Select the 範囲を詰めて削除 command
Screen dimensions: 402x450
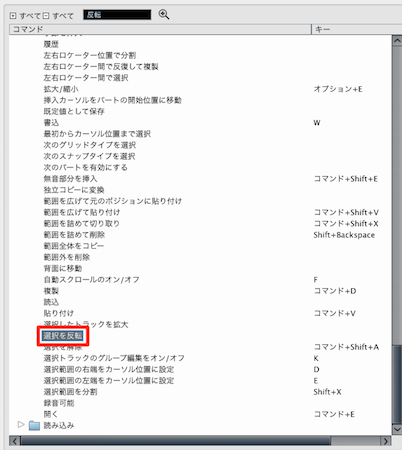(74, 235)
